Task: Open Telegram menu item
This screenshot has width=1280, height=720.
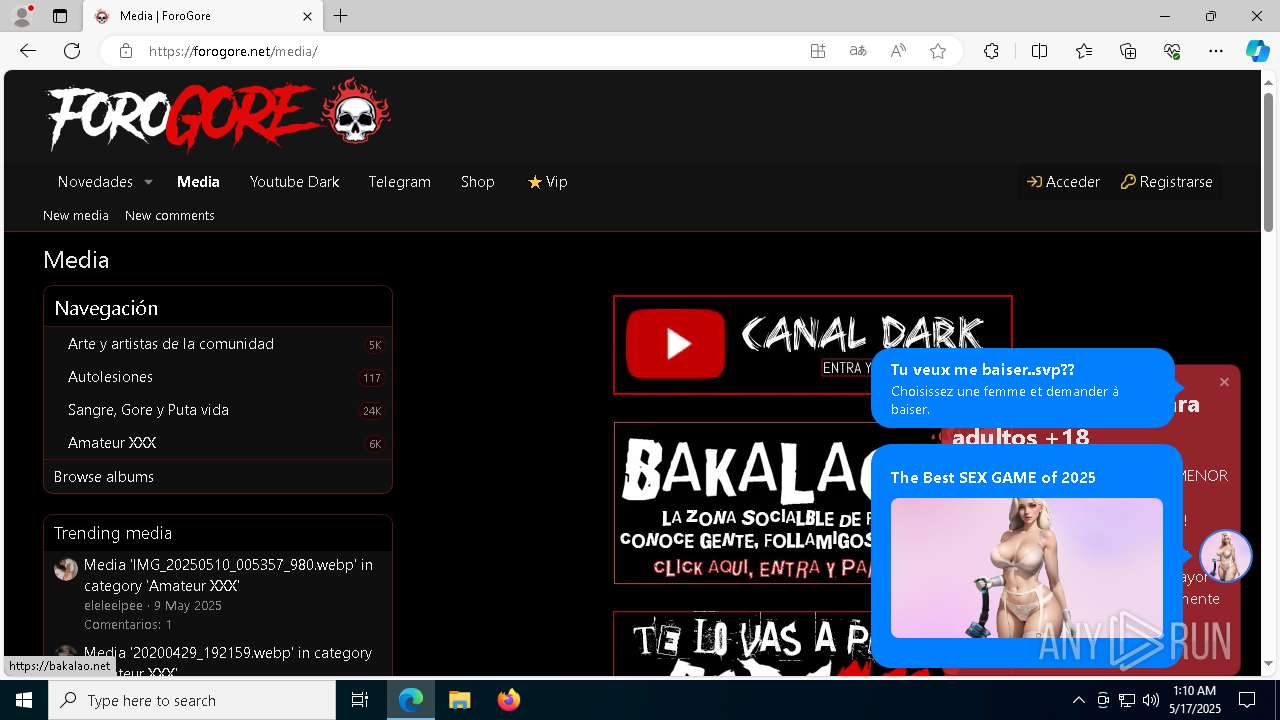Action: [x=399, y=182]
